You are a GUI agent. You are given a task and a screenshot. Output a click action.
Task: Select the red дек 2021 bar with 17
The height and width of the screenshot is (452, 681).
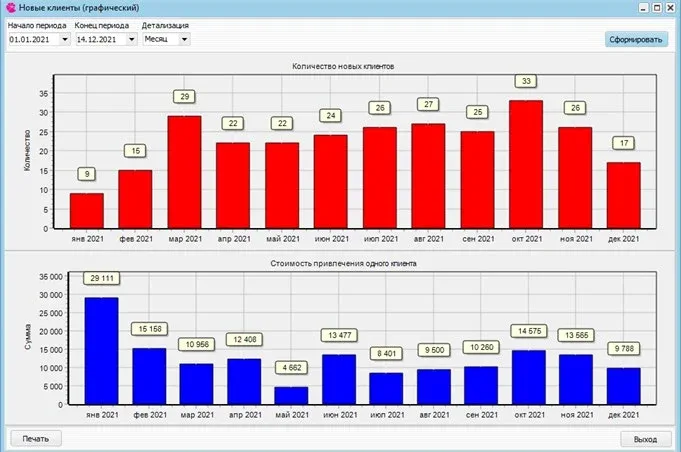[624, 195]
